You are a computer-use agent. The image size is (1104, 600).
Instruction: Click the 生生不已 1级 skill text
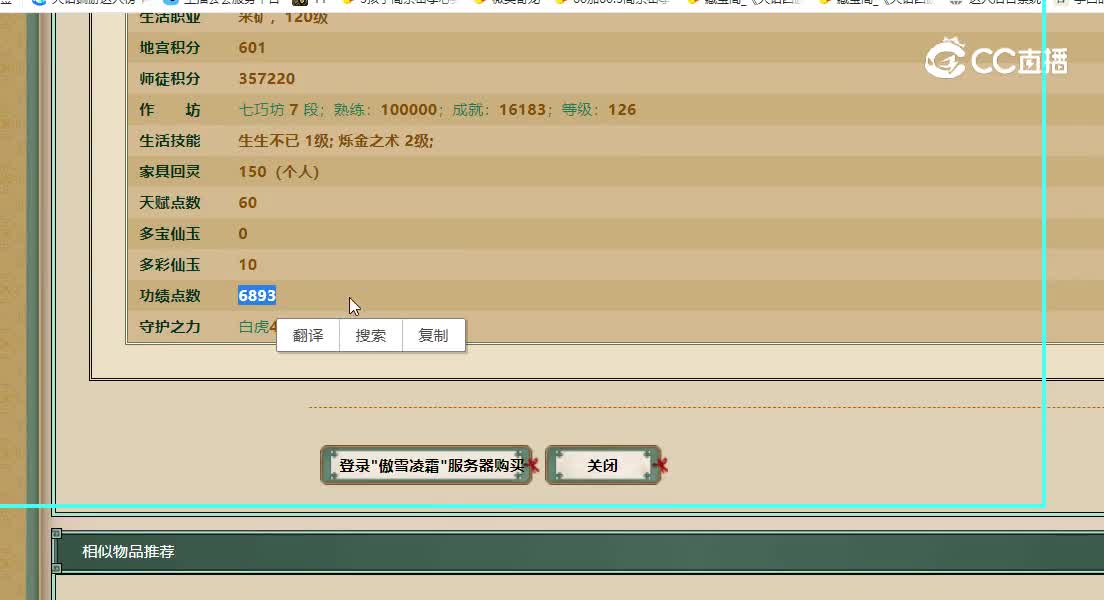pos(284,141)
